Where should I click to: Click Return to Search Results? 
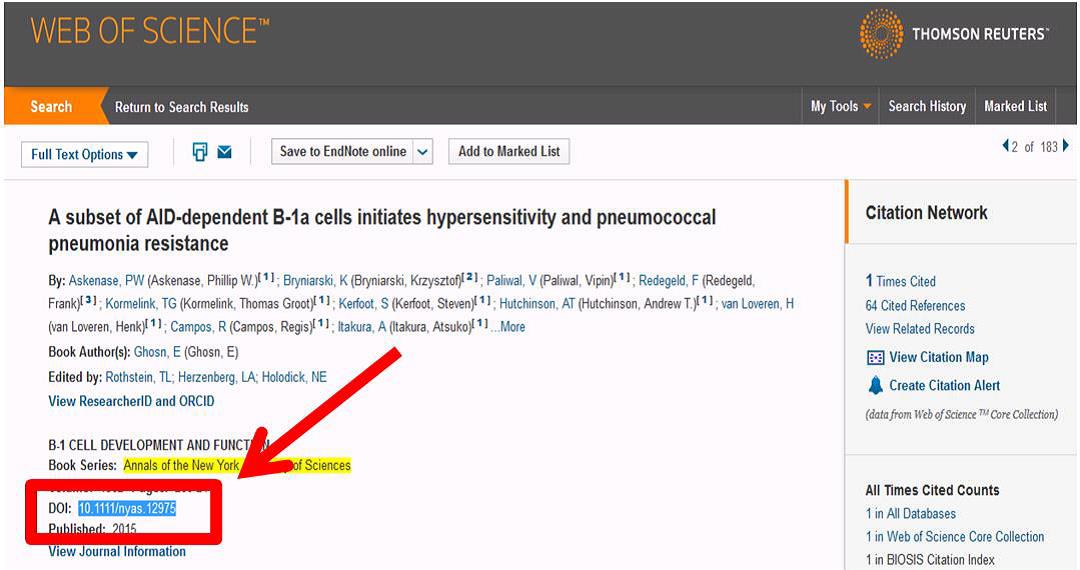click(181, 107)
